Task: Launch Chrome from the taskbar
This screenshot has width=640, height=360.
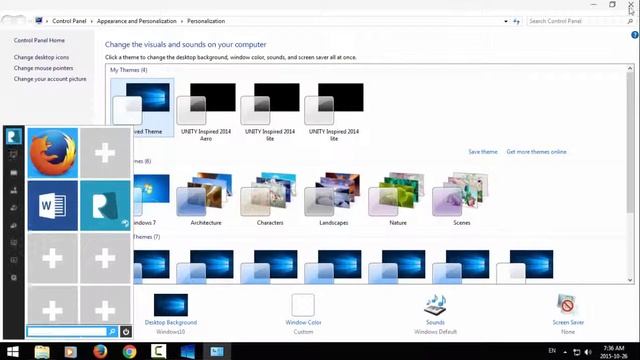Action: pyautogui.click(x=129, y=351)
